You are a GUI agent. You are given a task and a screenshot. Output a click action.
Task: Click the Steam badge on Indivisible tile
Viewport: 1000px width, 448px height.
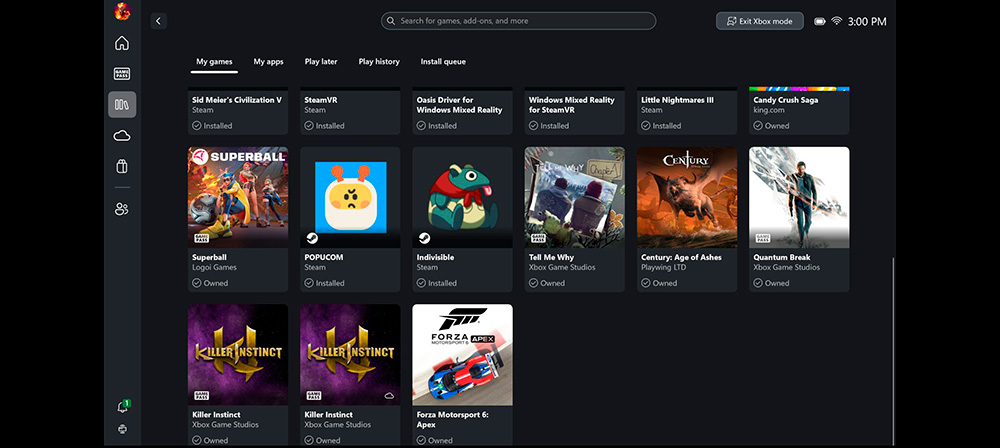[425, 238]
